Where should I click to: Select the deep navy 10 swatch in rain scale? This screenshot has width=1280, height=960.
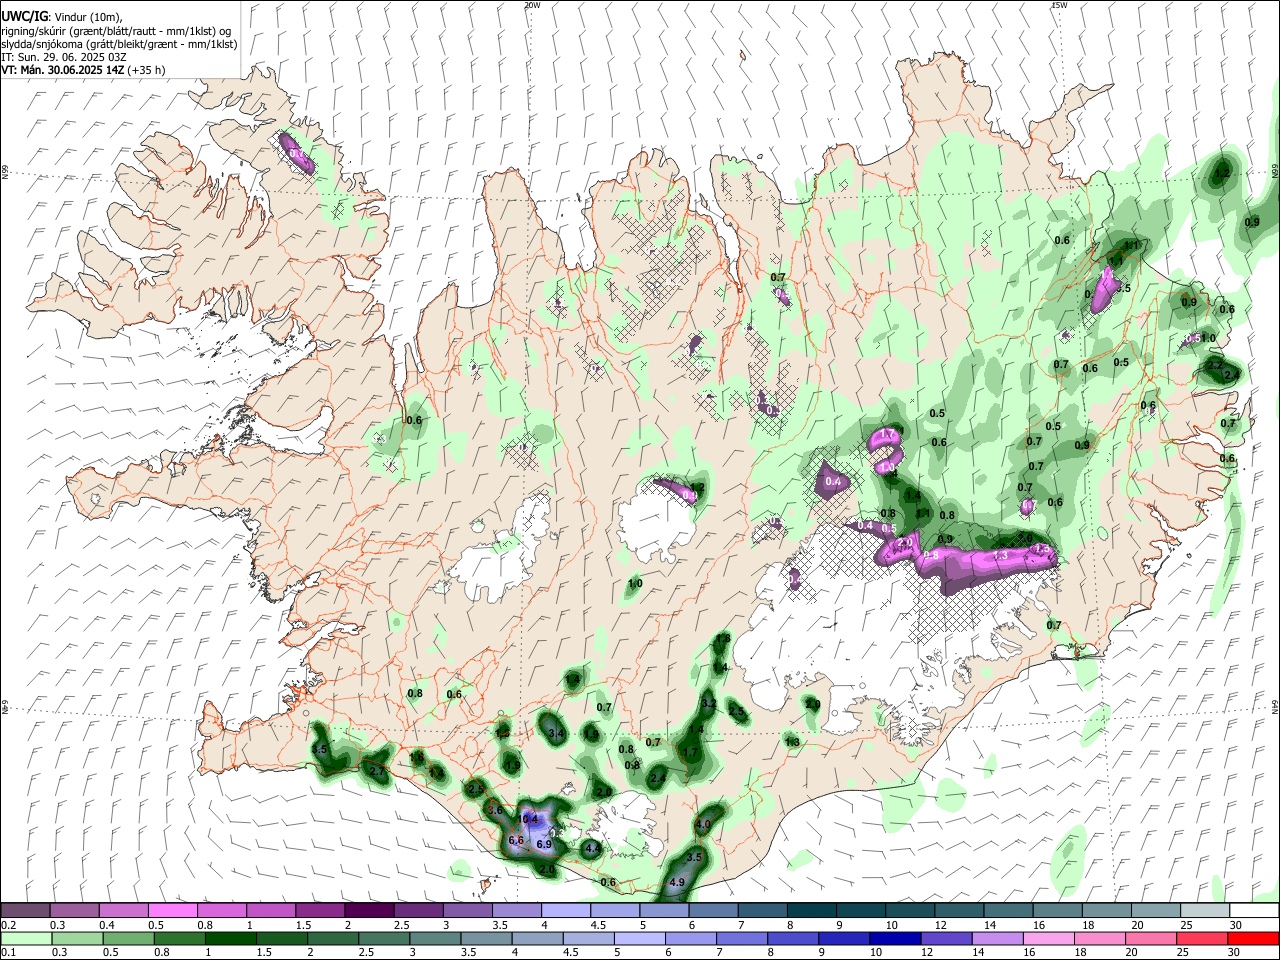click(x=895, y=939)
